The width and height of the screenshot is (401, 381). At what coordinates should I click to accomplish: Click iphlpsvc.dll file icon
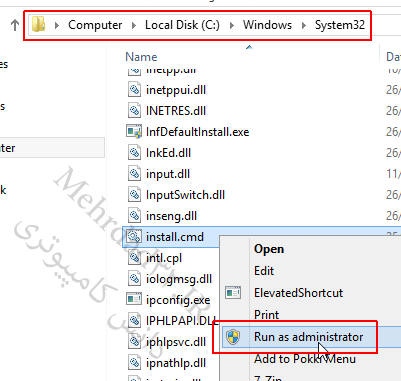click(x=134, y=342)
